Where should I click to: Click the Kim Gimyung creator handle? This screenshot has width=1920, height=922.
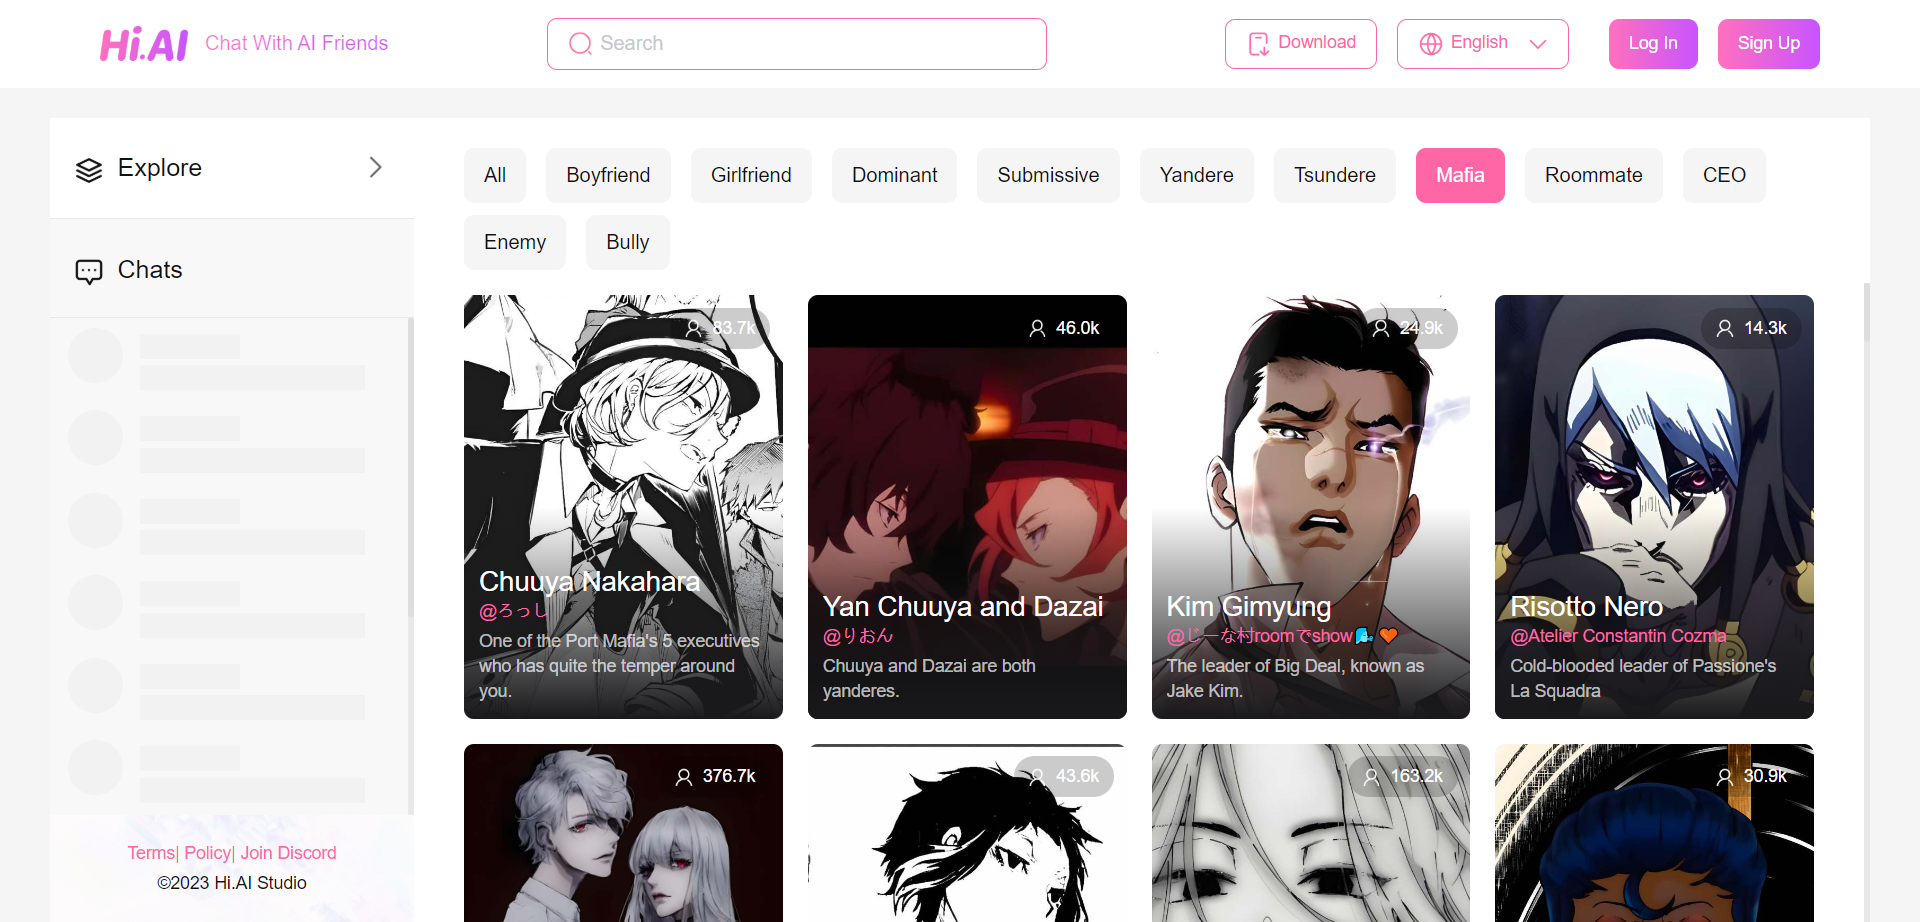1282,636
